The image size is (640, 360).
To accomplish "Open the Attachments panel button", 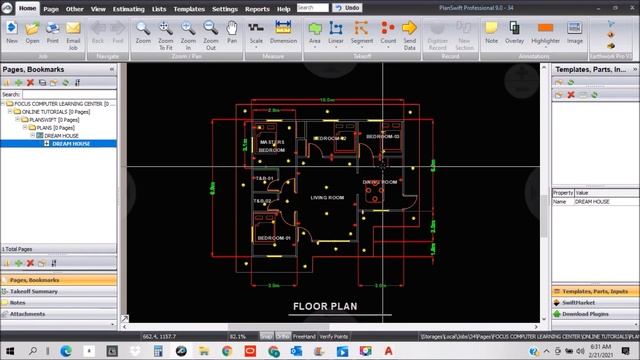I will (58, 314).
